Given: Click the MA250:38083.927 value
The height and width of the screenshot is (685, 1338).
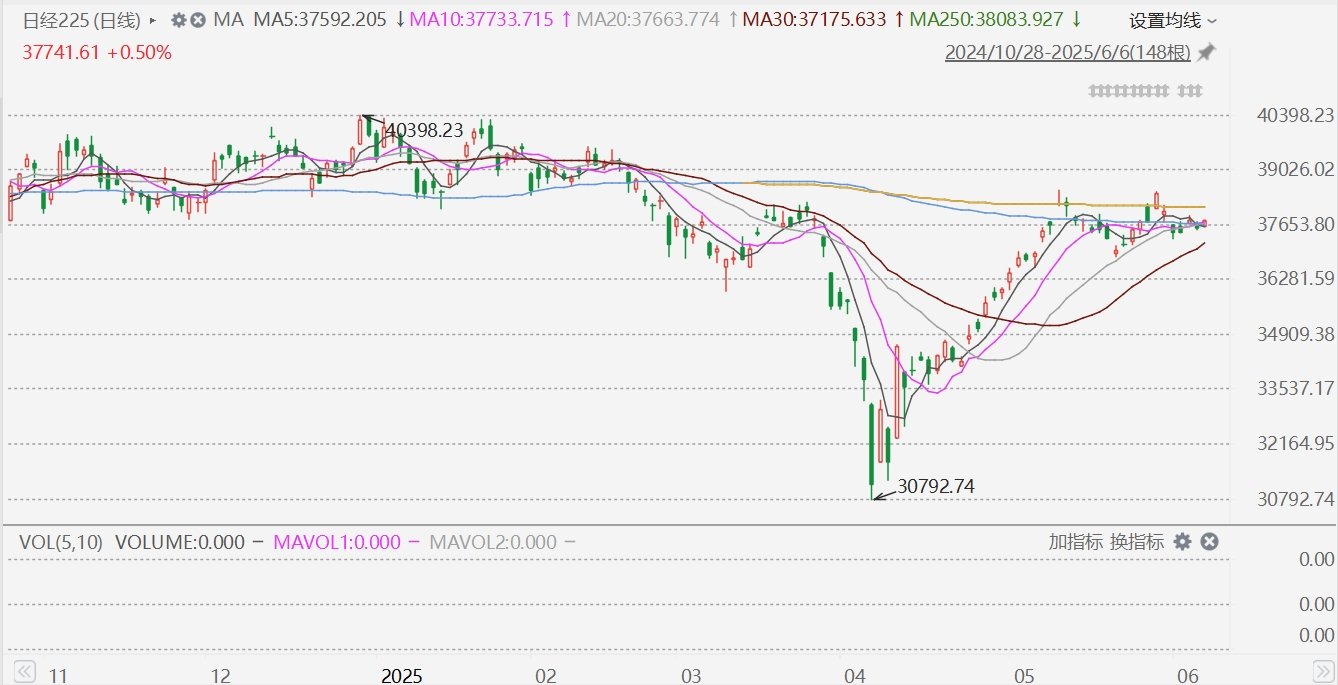Looking at the screenshot, I should click(x=987, y=19).
